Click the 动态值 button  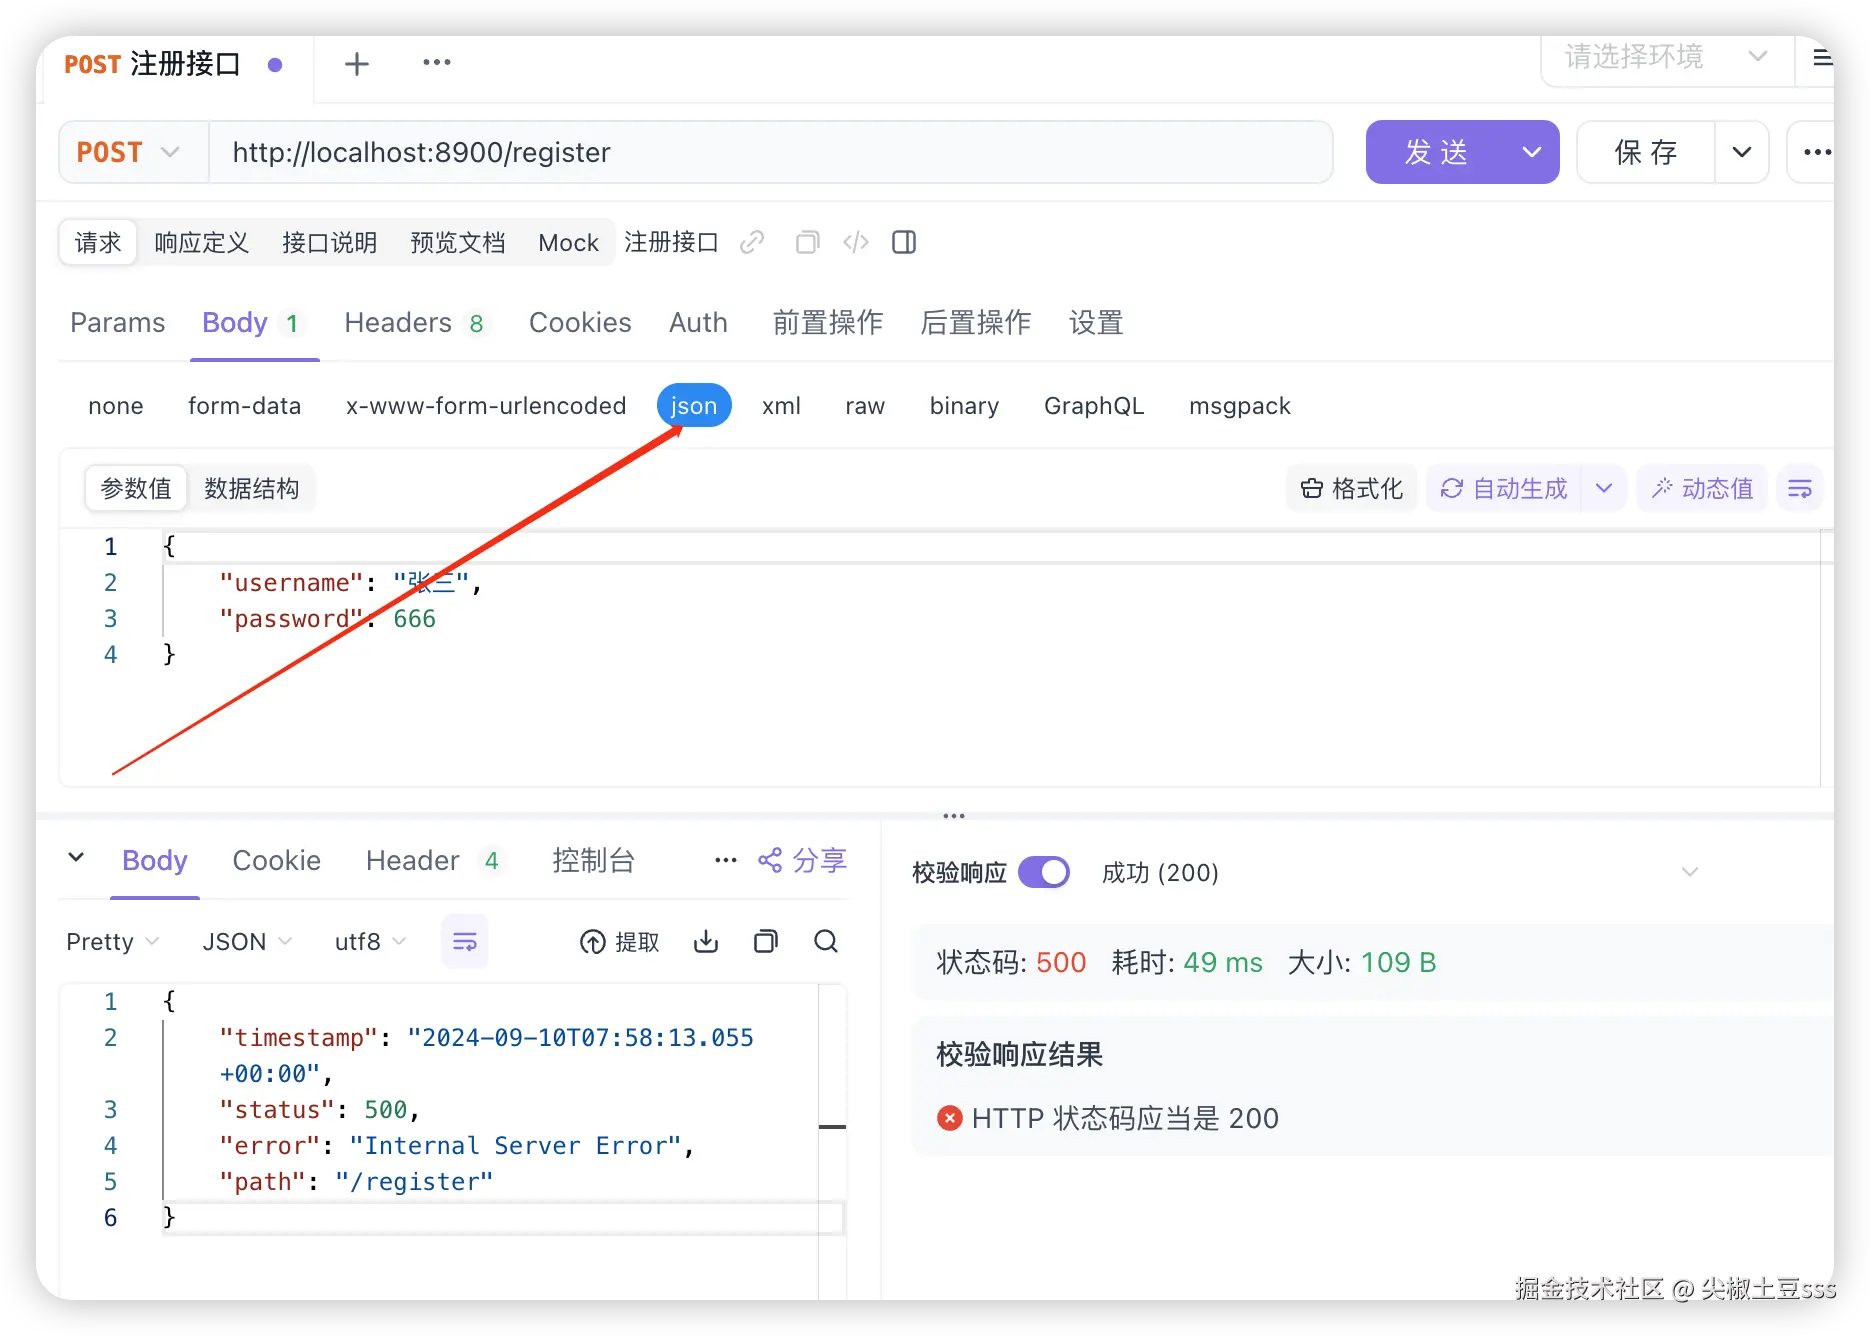pyautogui.click(x=1702, y=488)
